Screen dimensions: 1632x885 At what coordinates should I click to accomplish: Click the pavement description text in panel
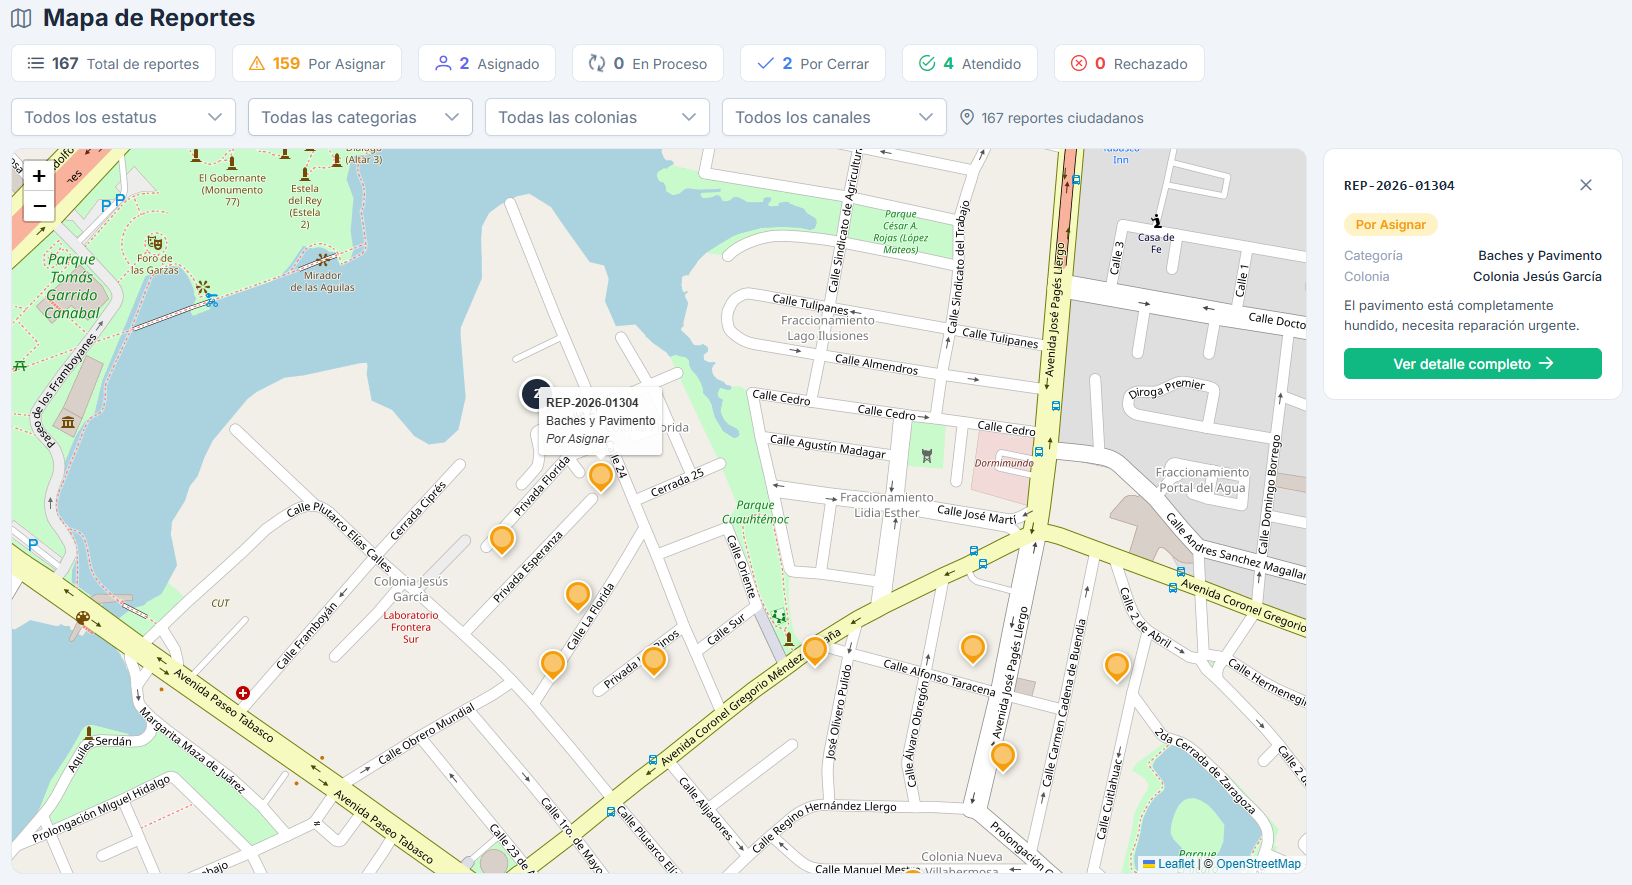pyautogui.click(x=1462, y=315)
